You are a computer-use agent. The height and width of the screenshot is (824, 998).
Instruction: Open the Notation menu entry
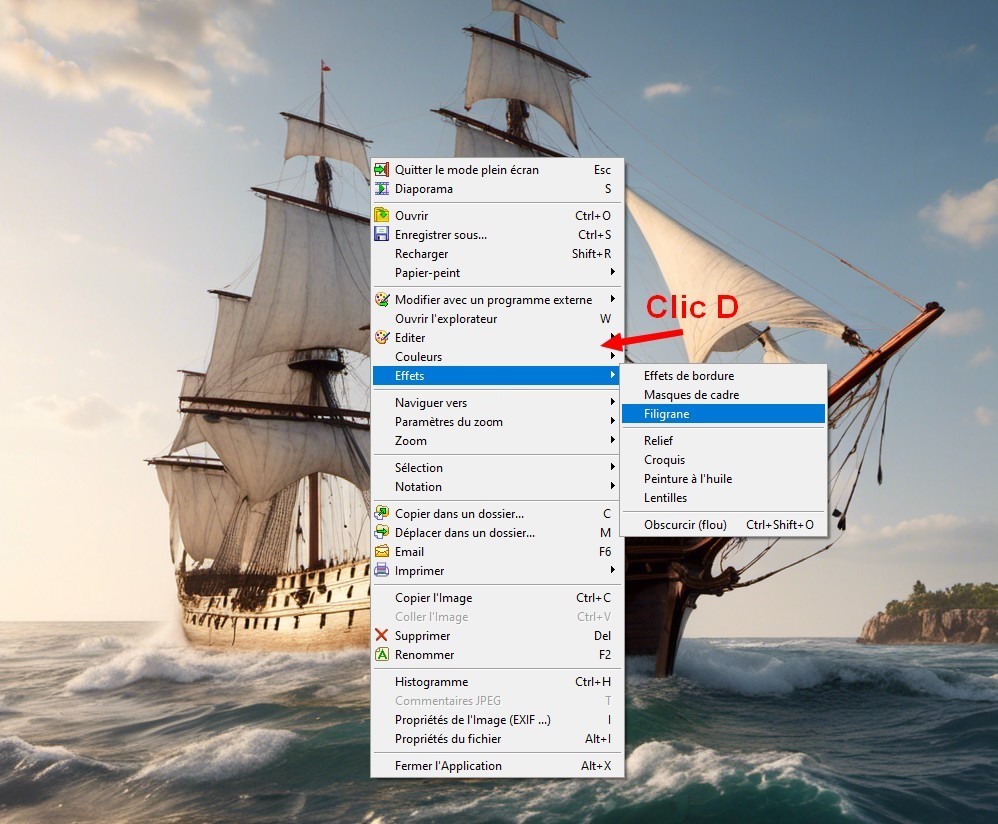[x=496, y=487]
